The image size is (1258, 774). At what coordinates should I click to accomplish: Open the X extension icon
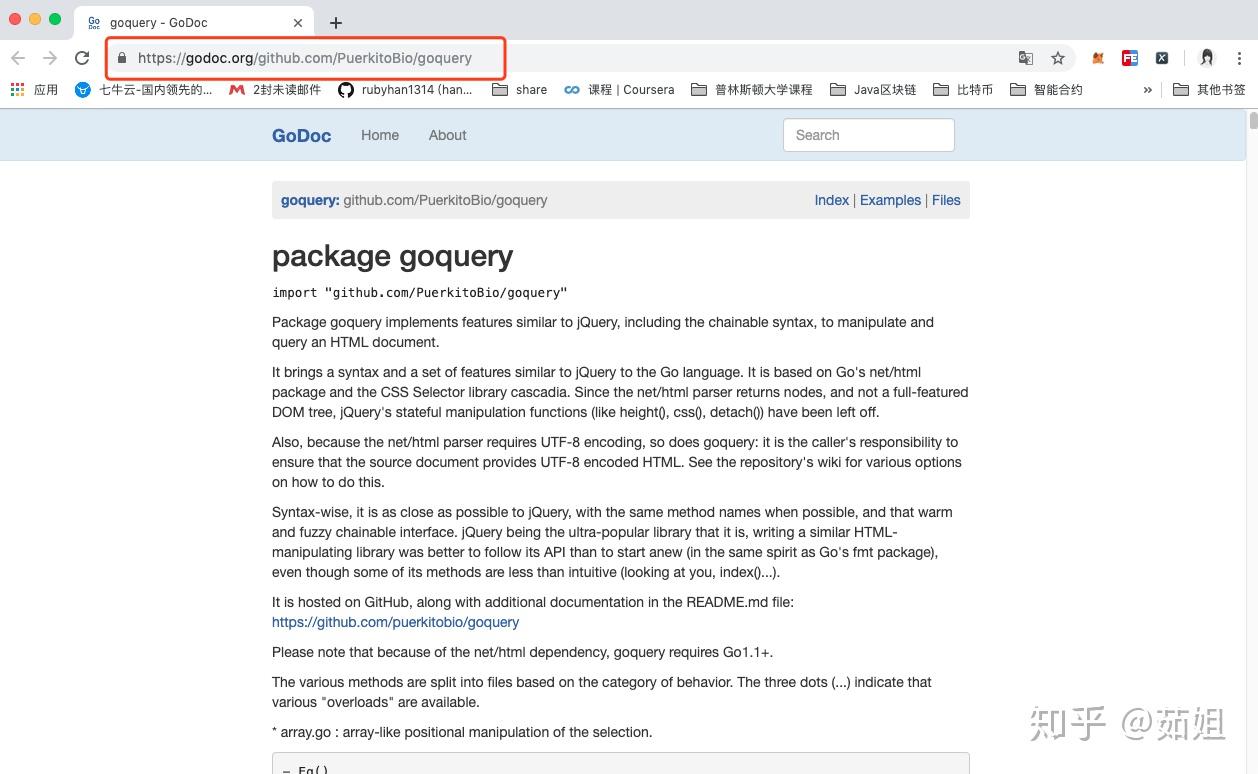(1162, 58)
